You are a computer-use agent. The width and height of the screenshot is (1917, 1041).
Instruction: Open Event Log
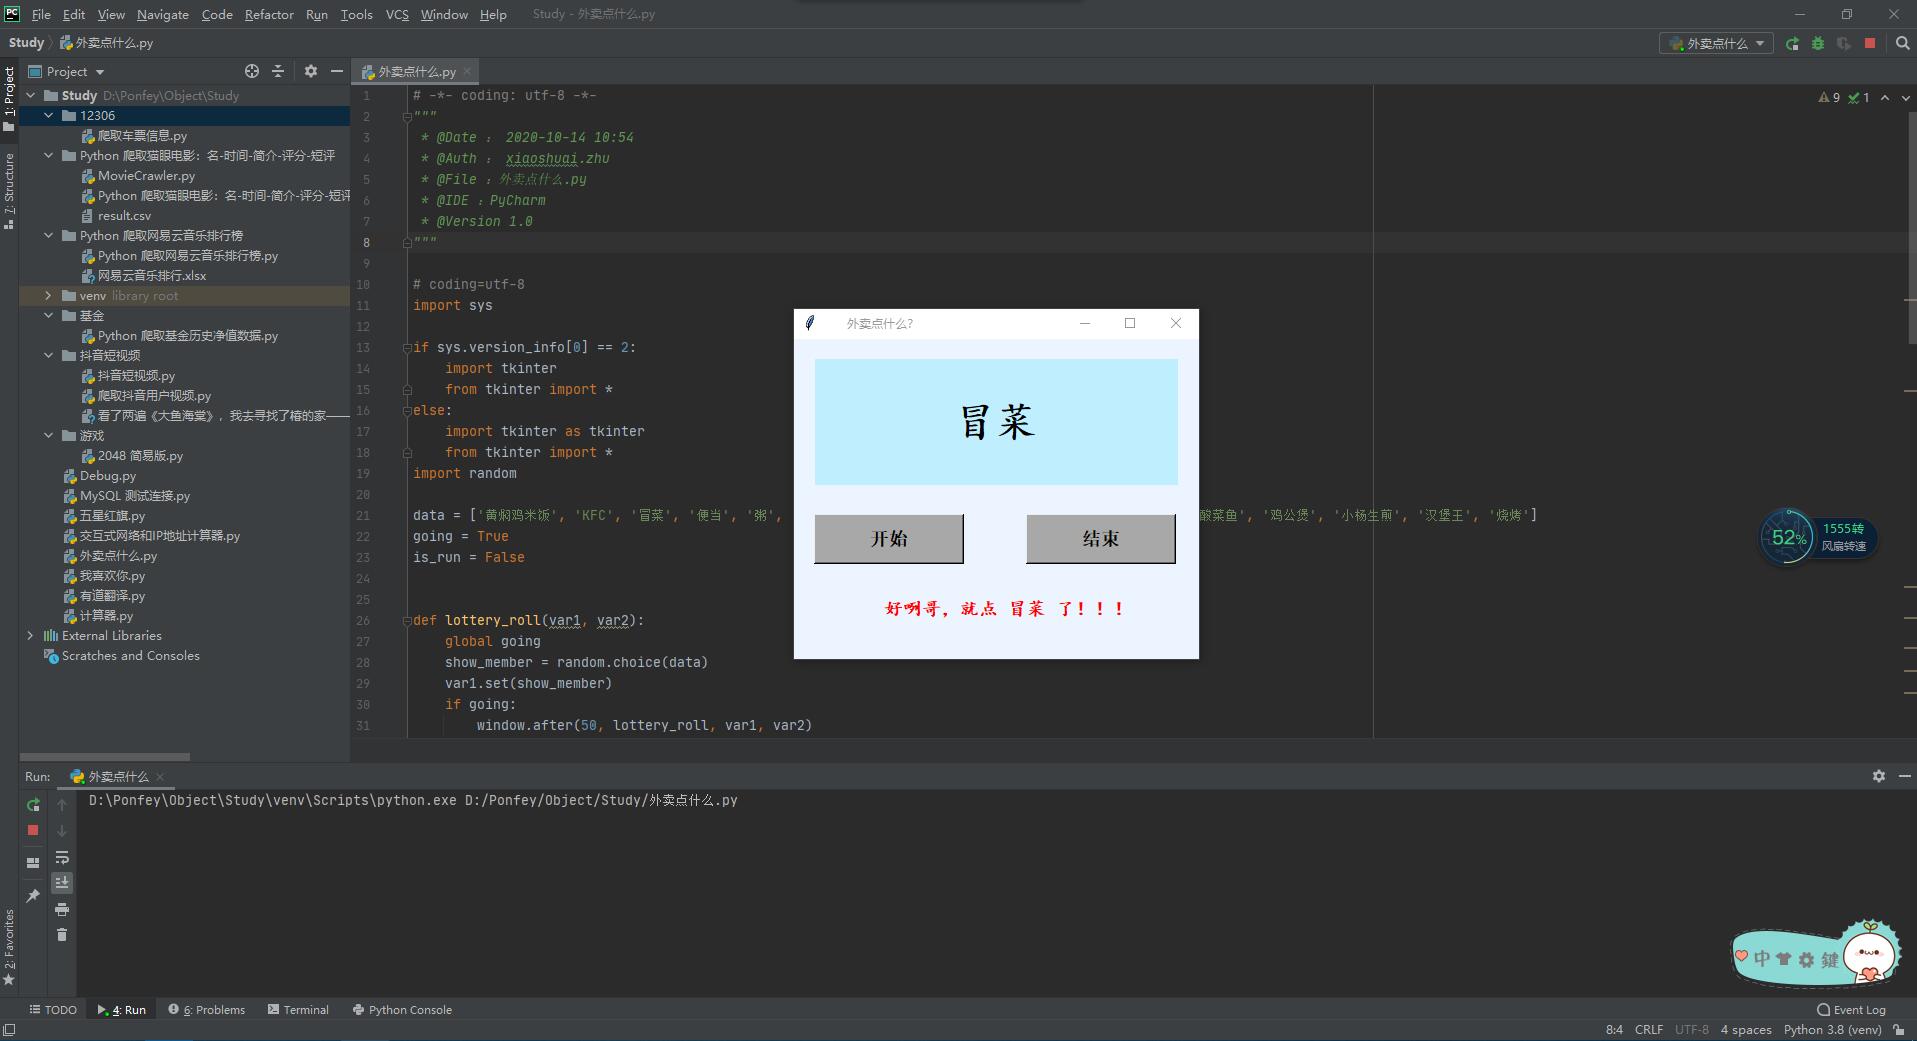pyautogui.click(x=1851, y=1010)
